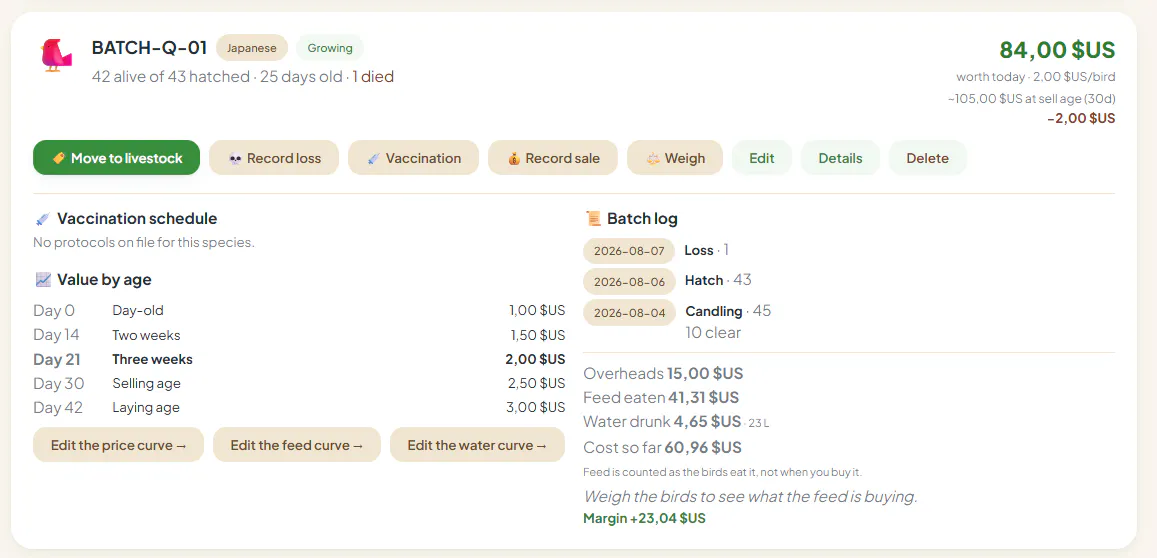1157x558 pixels.
Task: Move batch to livestock
Action: coord(117,158)
